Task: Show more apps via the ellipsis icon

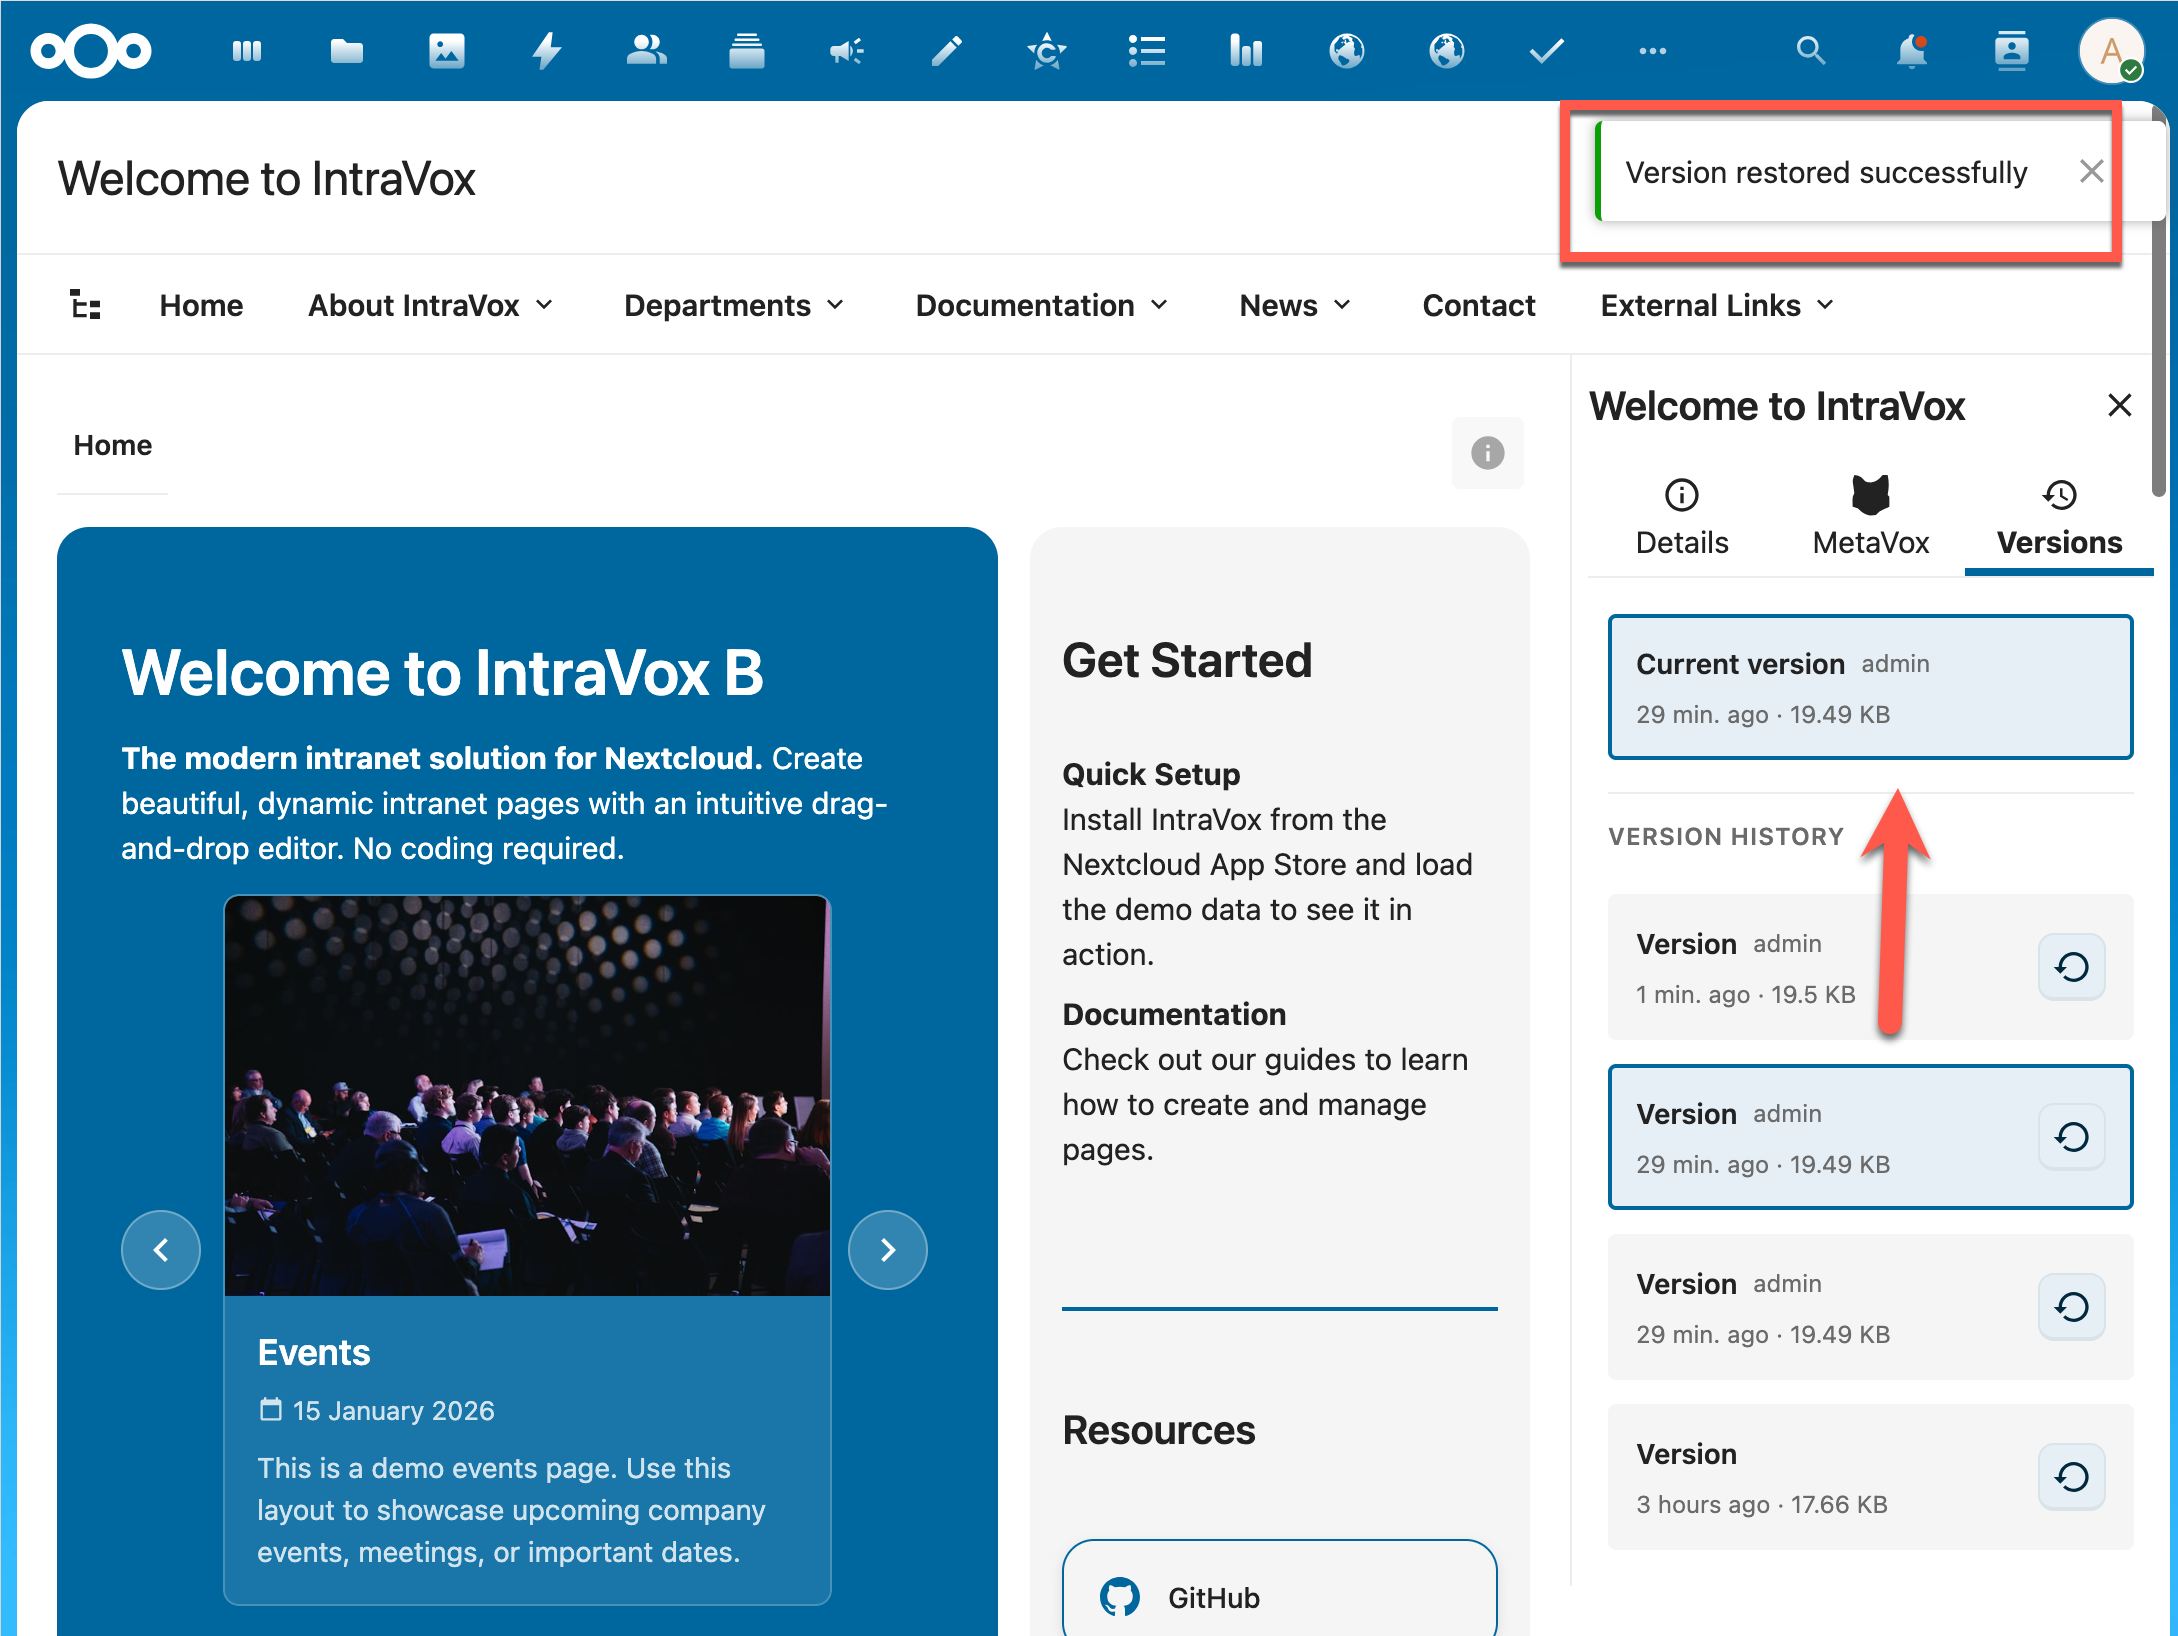Action: click(1653, 51)
